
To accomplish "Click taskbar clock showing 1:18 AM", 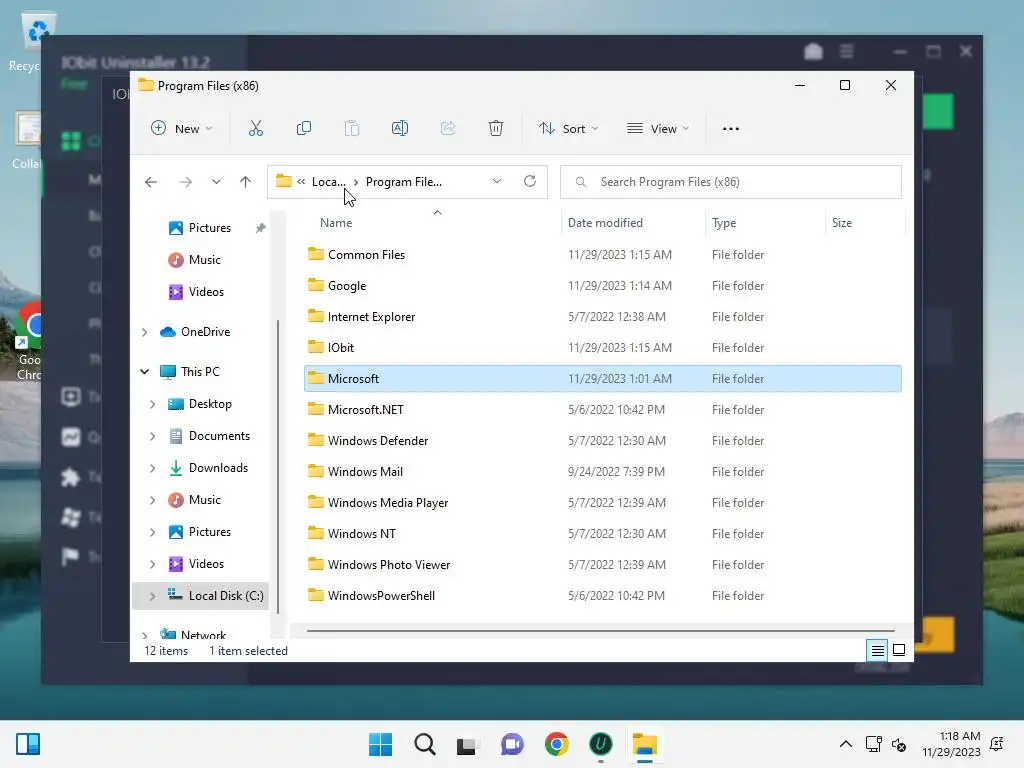I will (x=952, y=744).
